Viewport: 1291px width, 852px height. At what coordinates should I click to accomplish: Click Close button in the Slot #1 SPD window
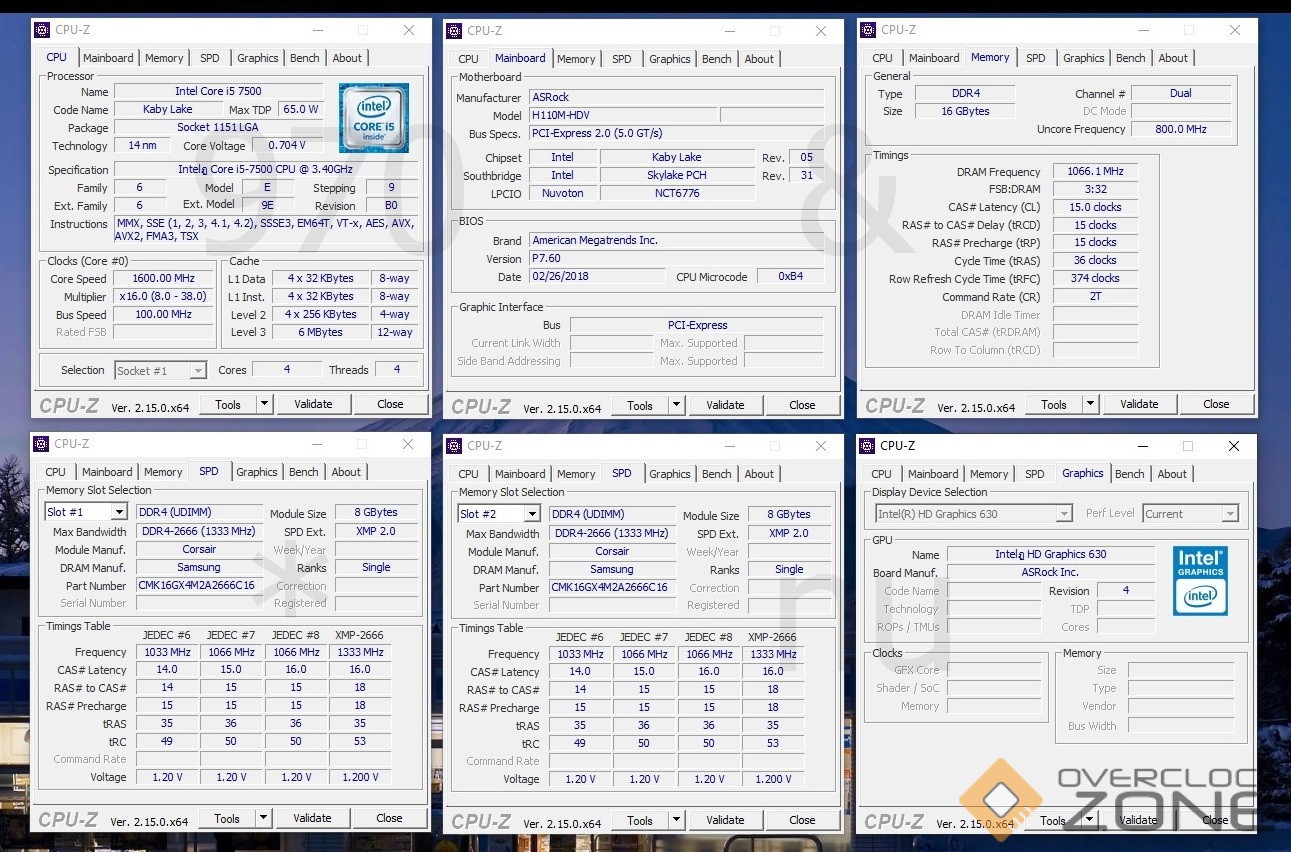pyautogui.click(x=389, y=818)
